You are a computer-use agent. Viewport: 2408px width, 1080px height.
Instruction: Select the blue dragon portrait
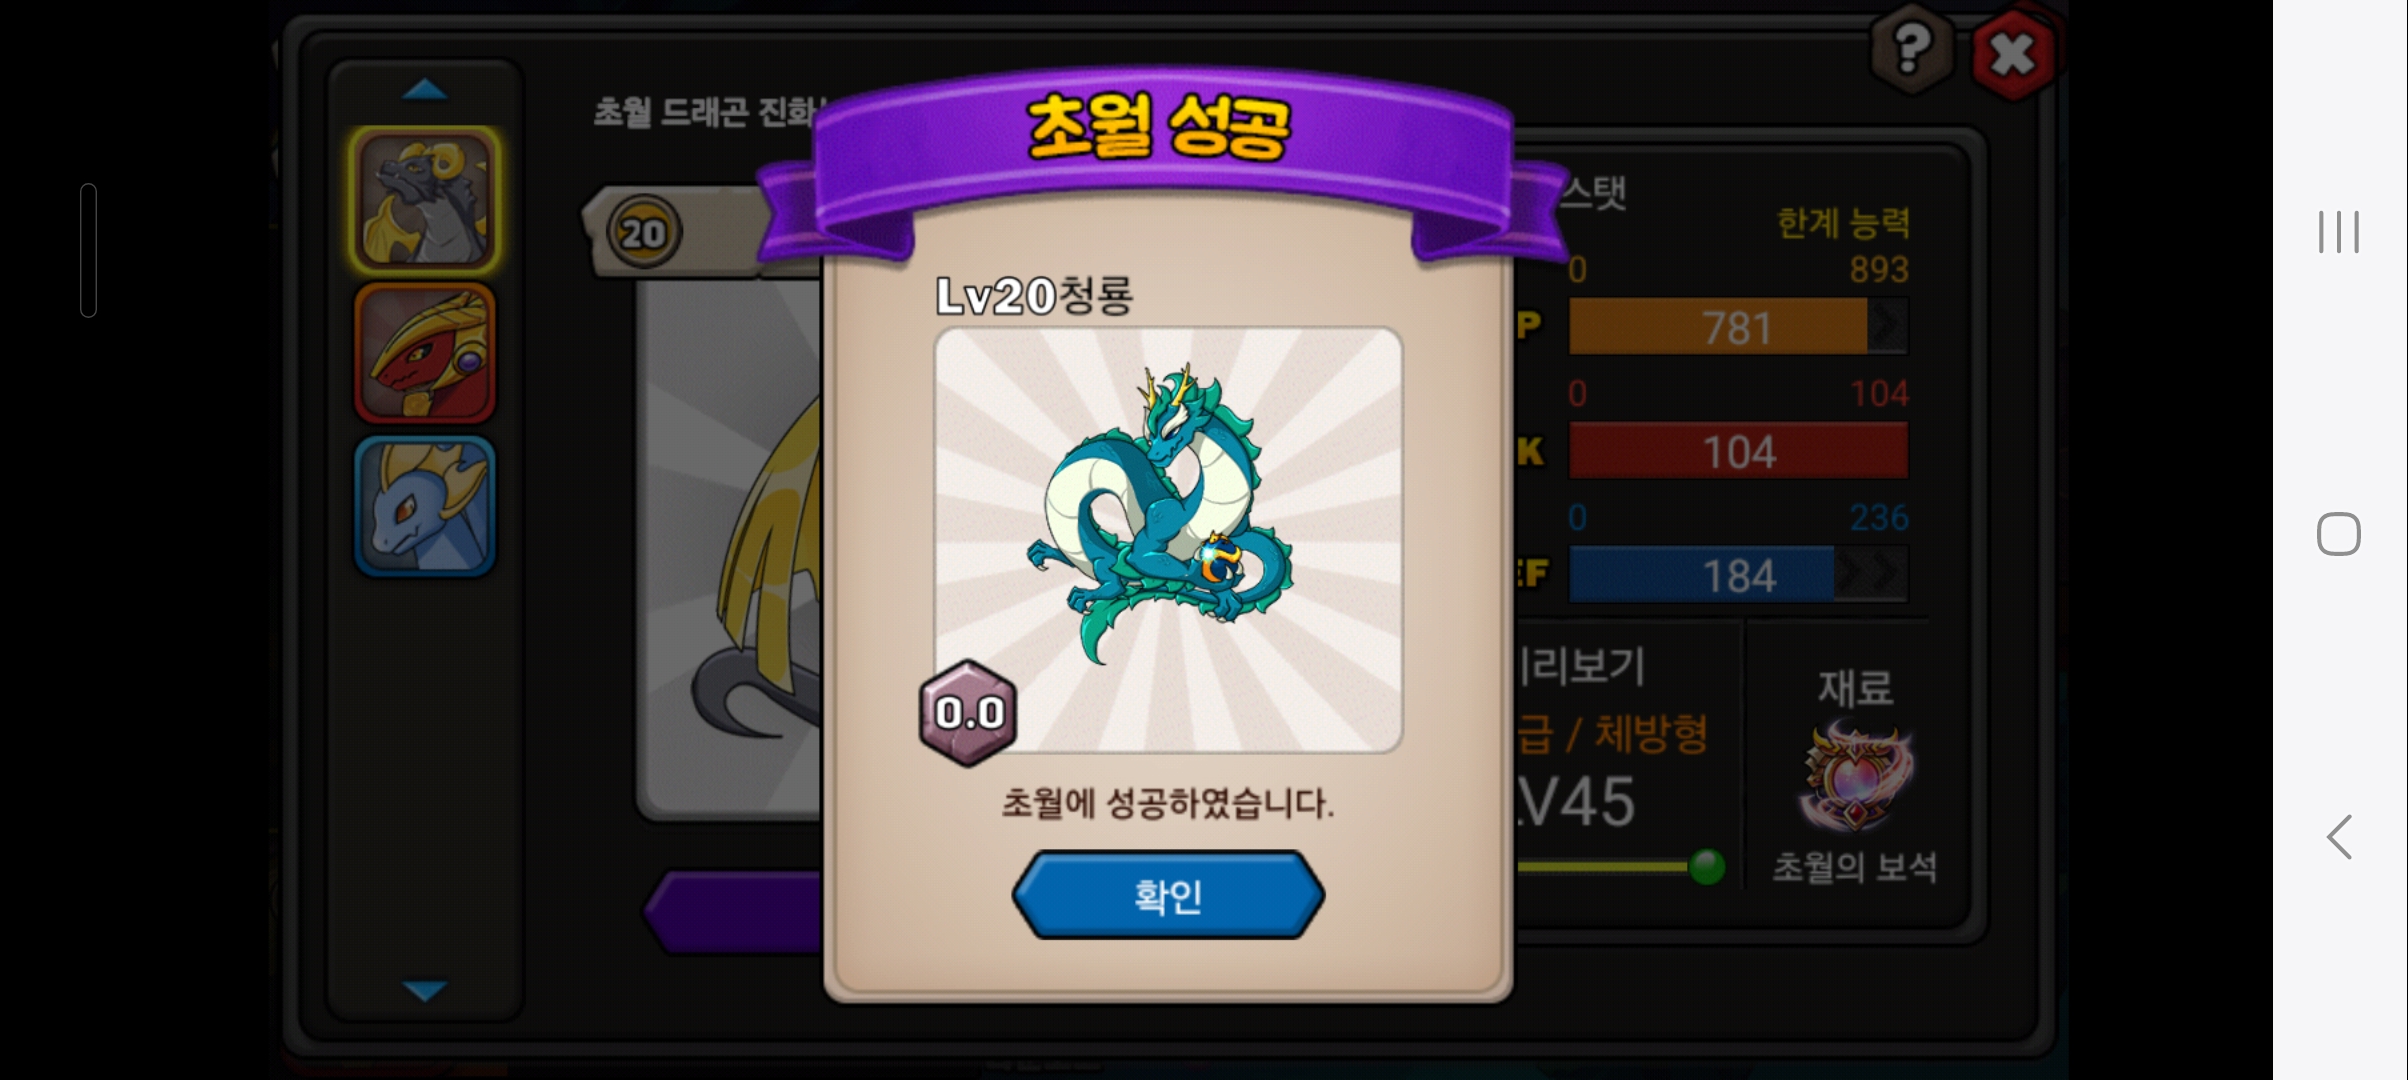[x=425, y=506]
